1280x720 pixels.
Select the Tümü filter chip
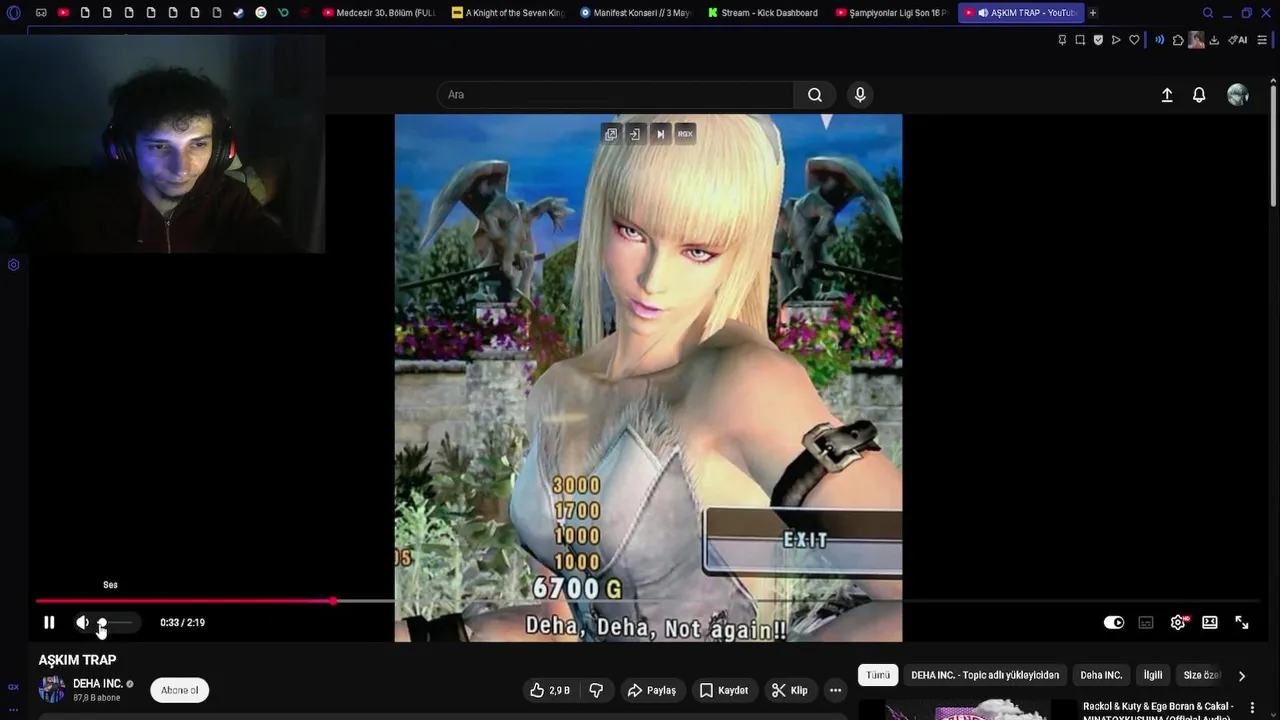tap(878, 675)
